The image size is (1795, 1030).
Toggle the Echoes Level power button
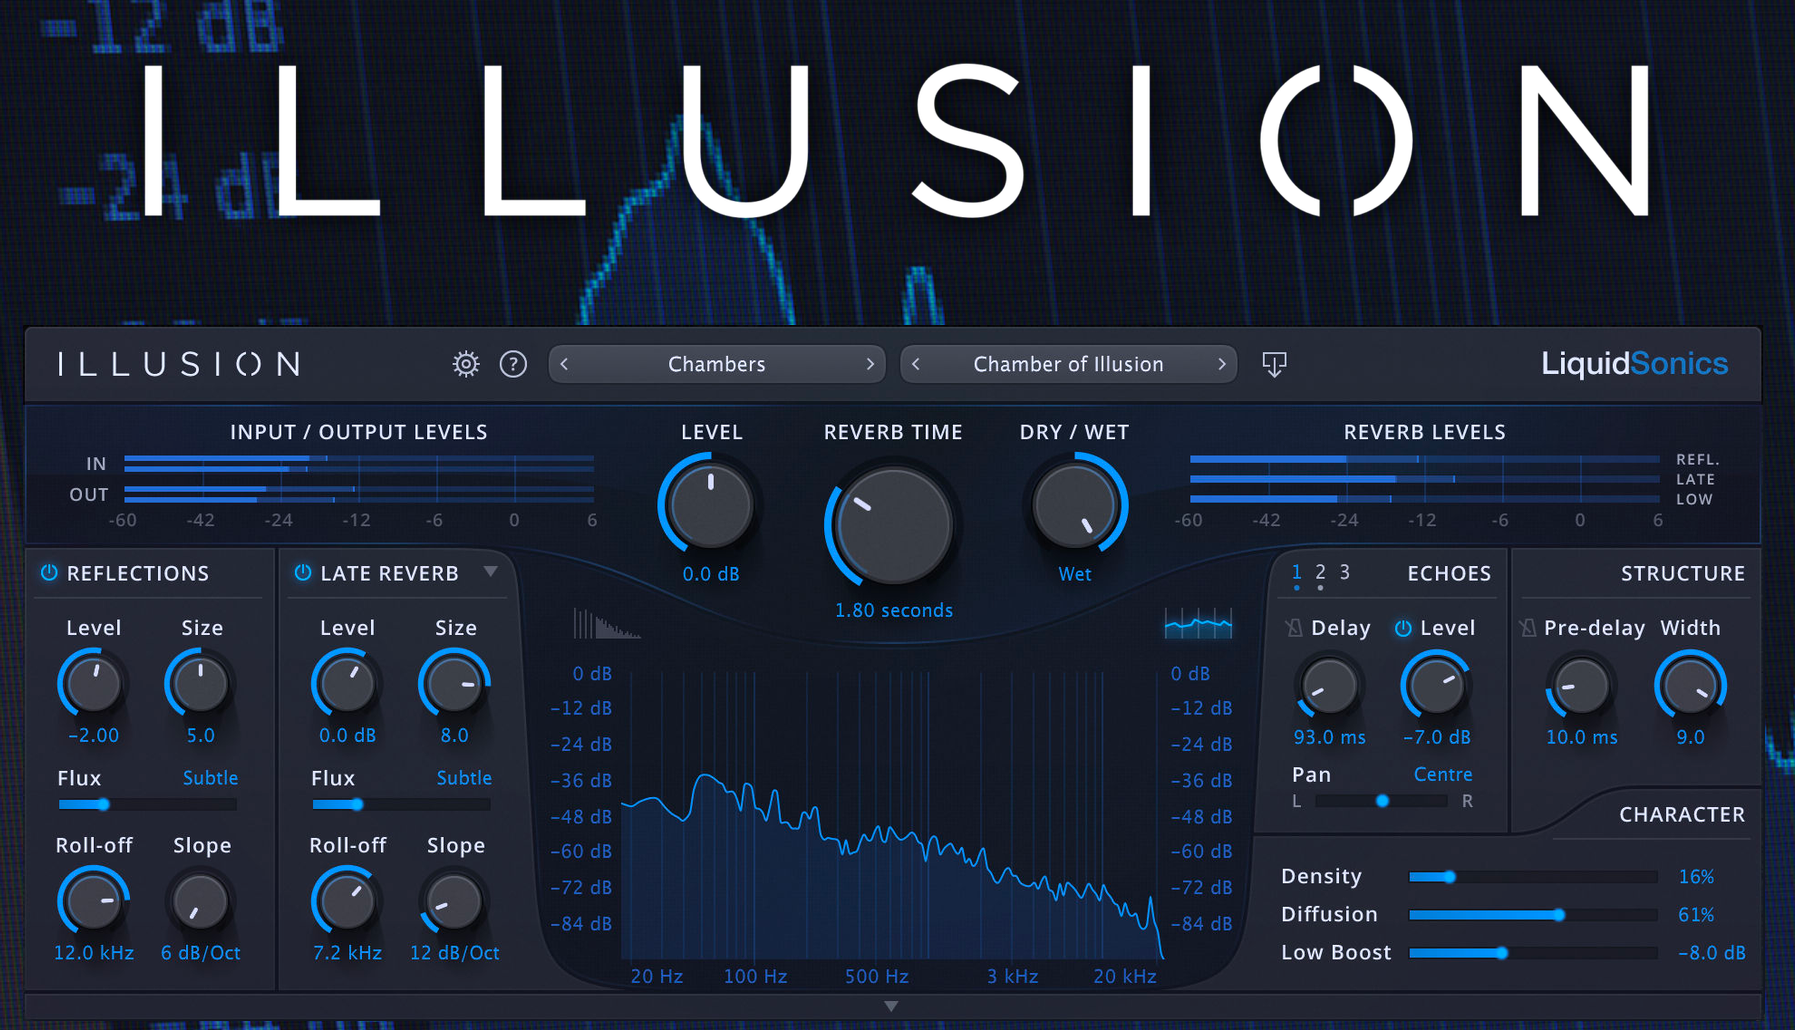point(1403,628)
